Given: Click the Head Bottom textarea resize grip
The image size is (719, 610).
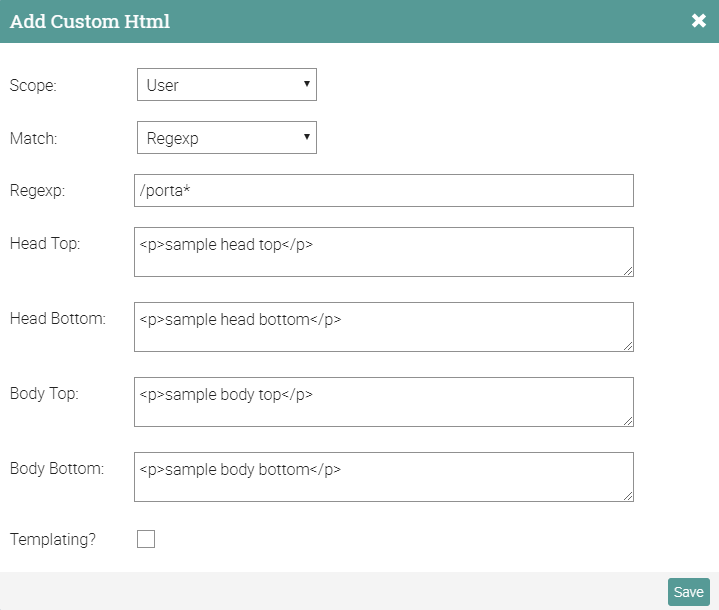Looking at the screenshot, I should click(627, 345).
